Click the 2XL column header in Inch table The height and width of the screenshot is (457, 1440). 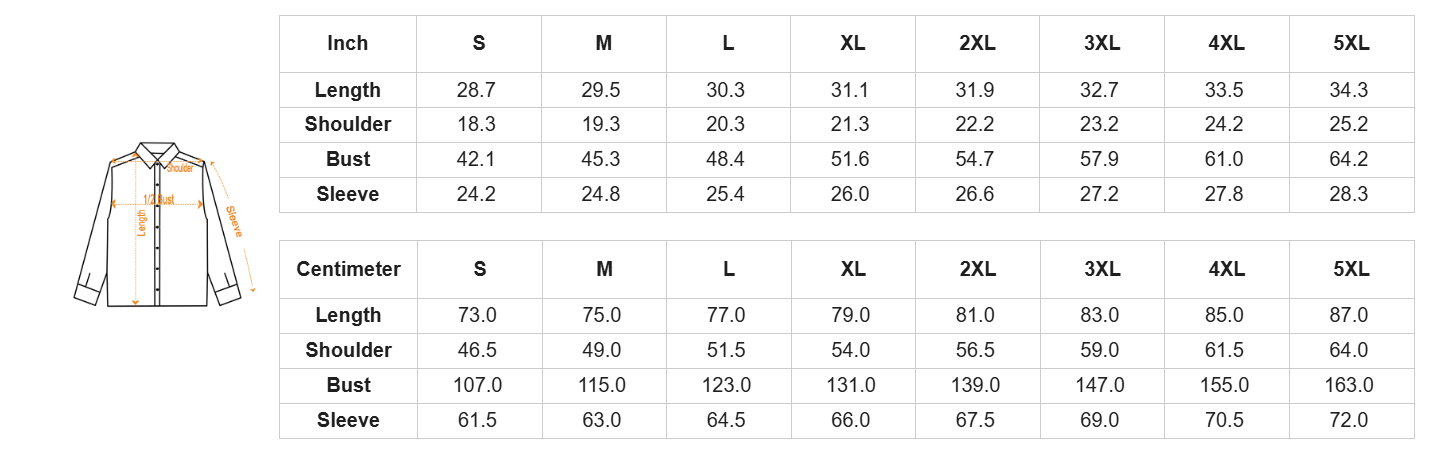click(x=977, y=43)
